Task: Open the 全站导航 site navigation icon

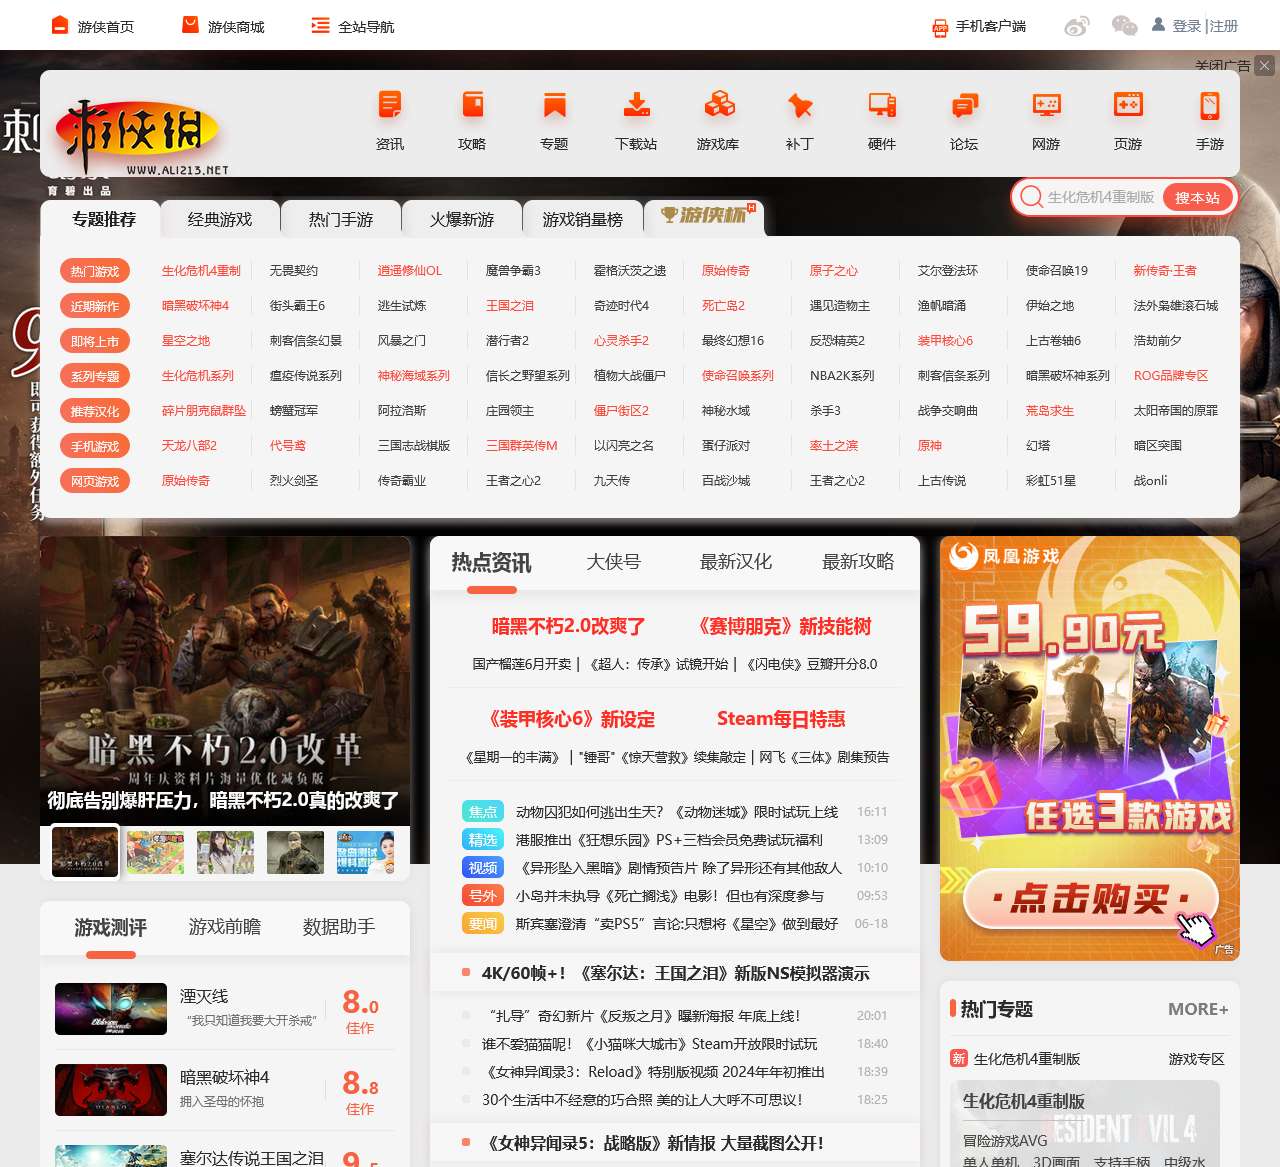Action: 320,25
